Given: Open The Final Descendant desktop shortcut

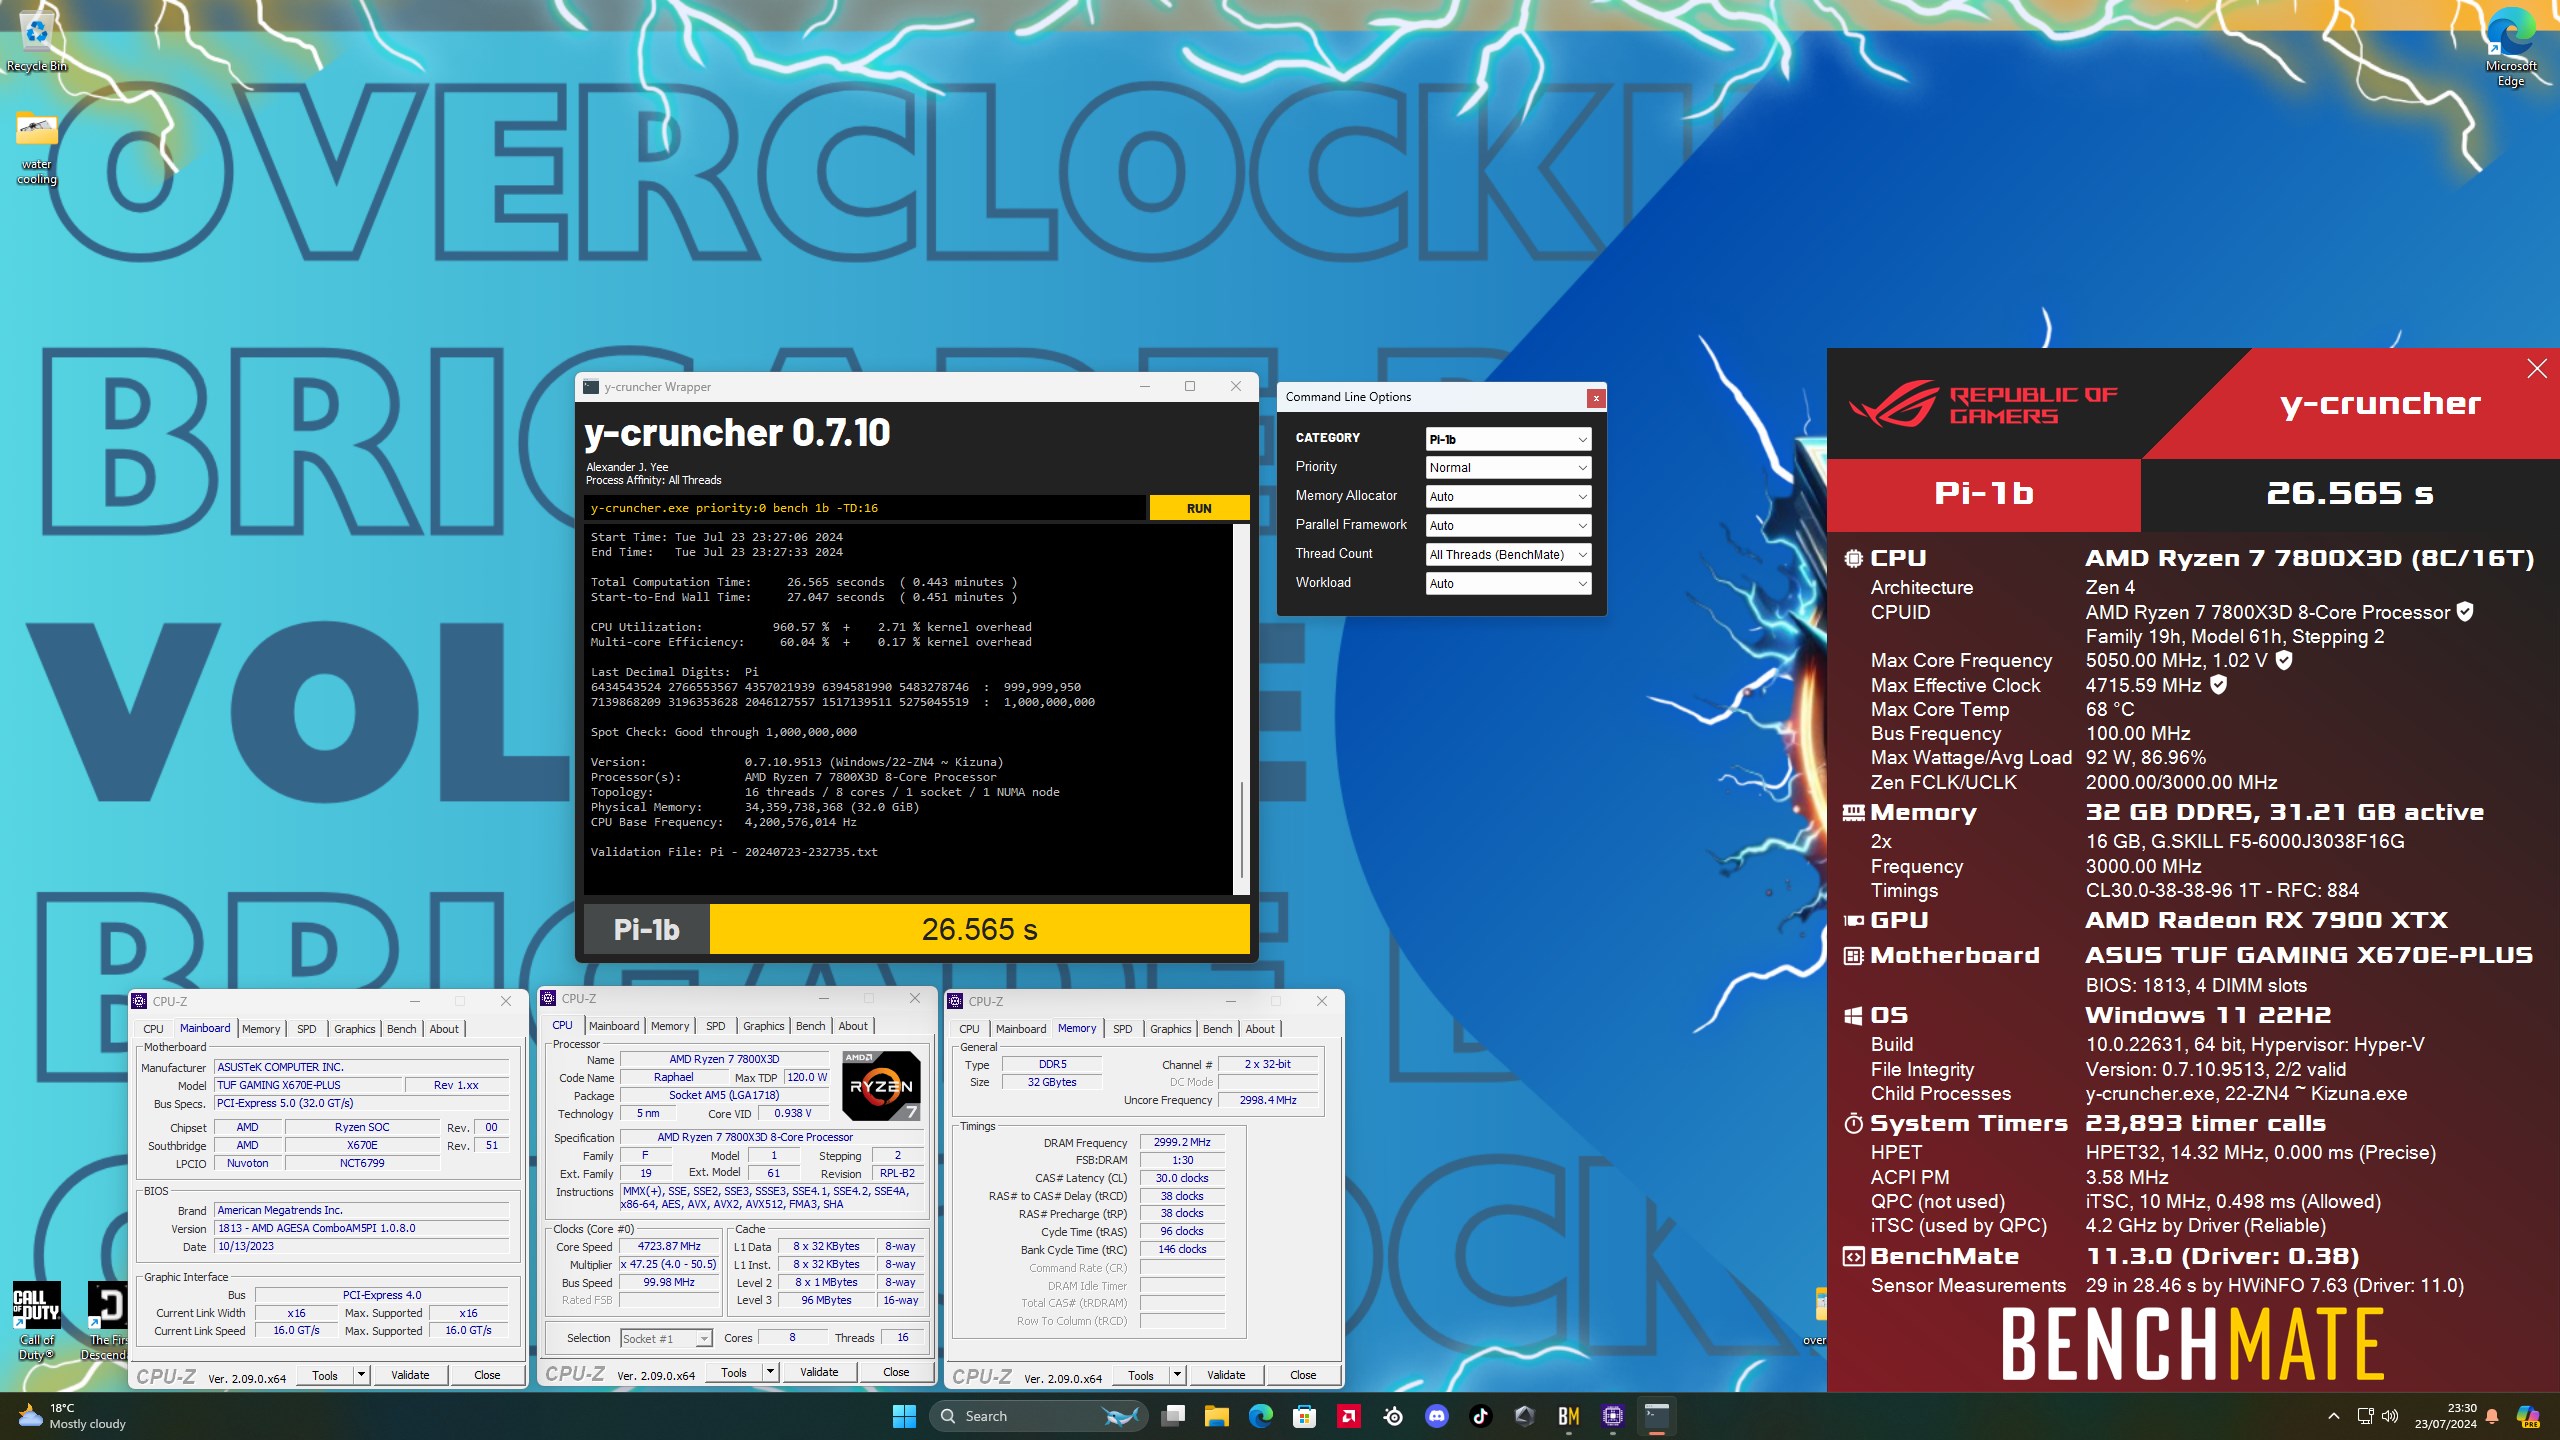Looking at the screenshot, I should click(106, 1320).
